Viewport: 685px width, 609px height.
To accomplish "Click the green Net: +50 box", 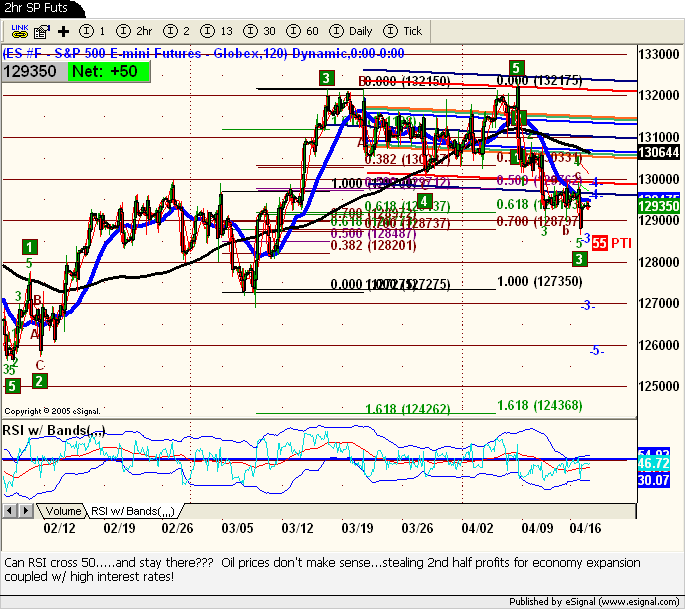I will (109, 72).
